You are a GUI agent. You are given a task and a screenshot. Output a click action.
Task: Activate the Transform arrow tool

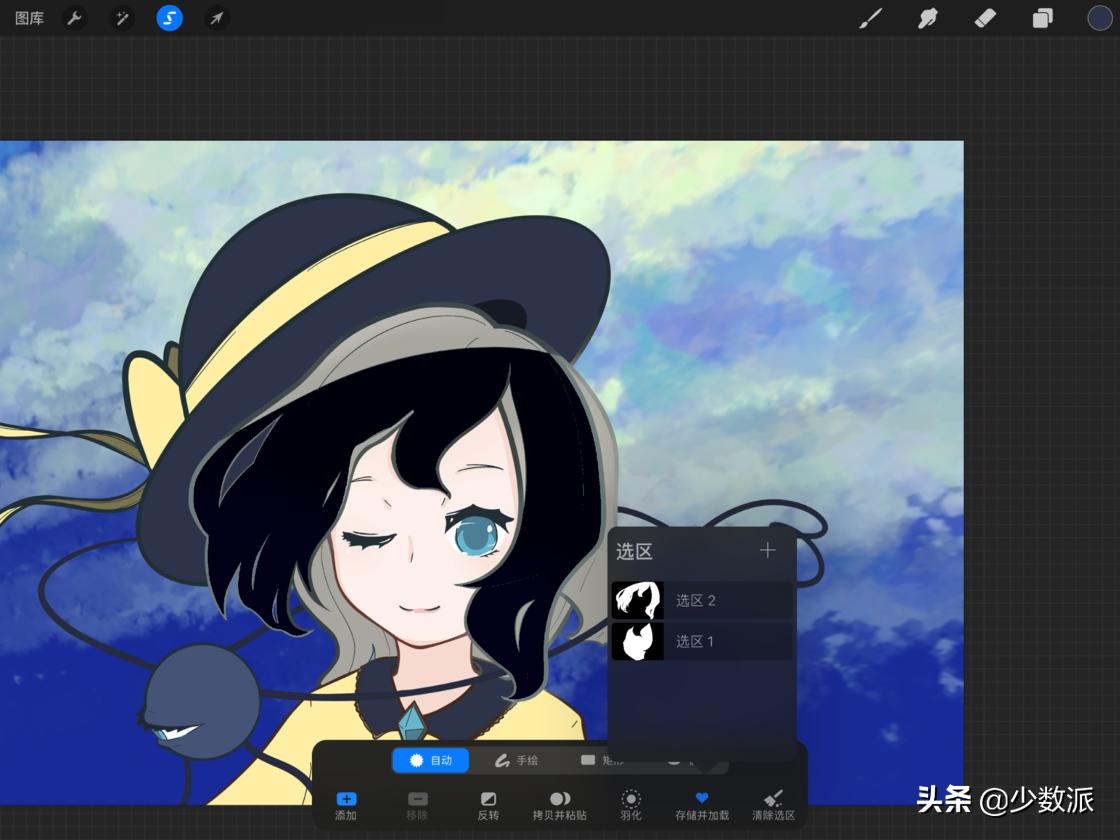click(x=217, y=18)
